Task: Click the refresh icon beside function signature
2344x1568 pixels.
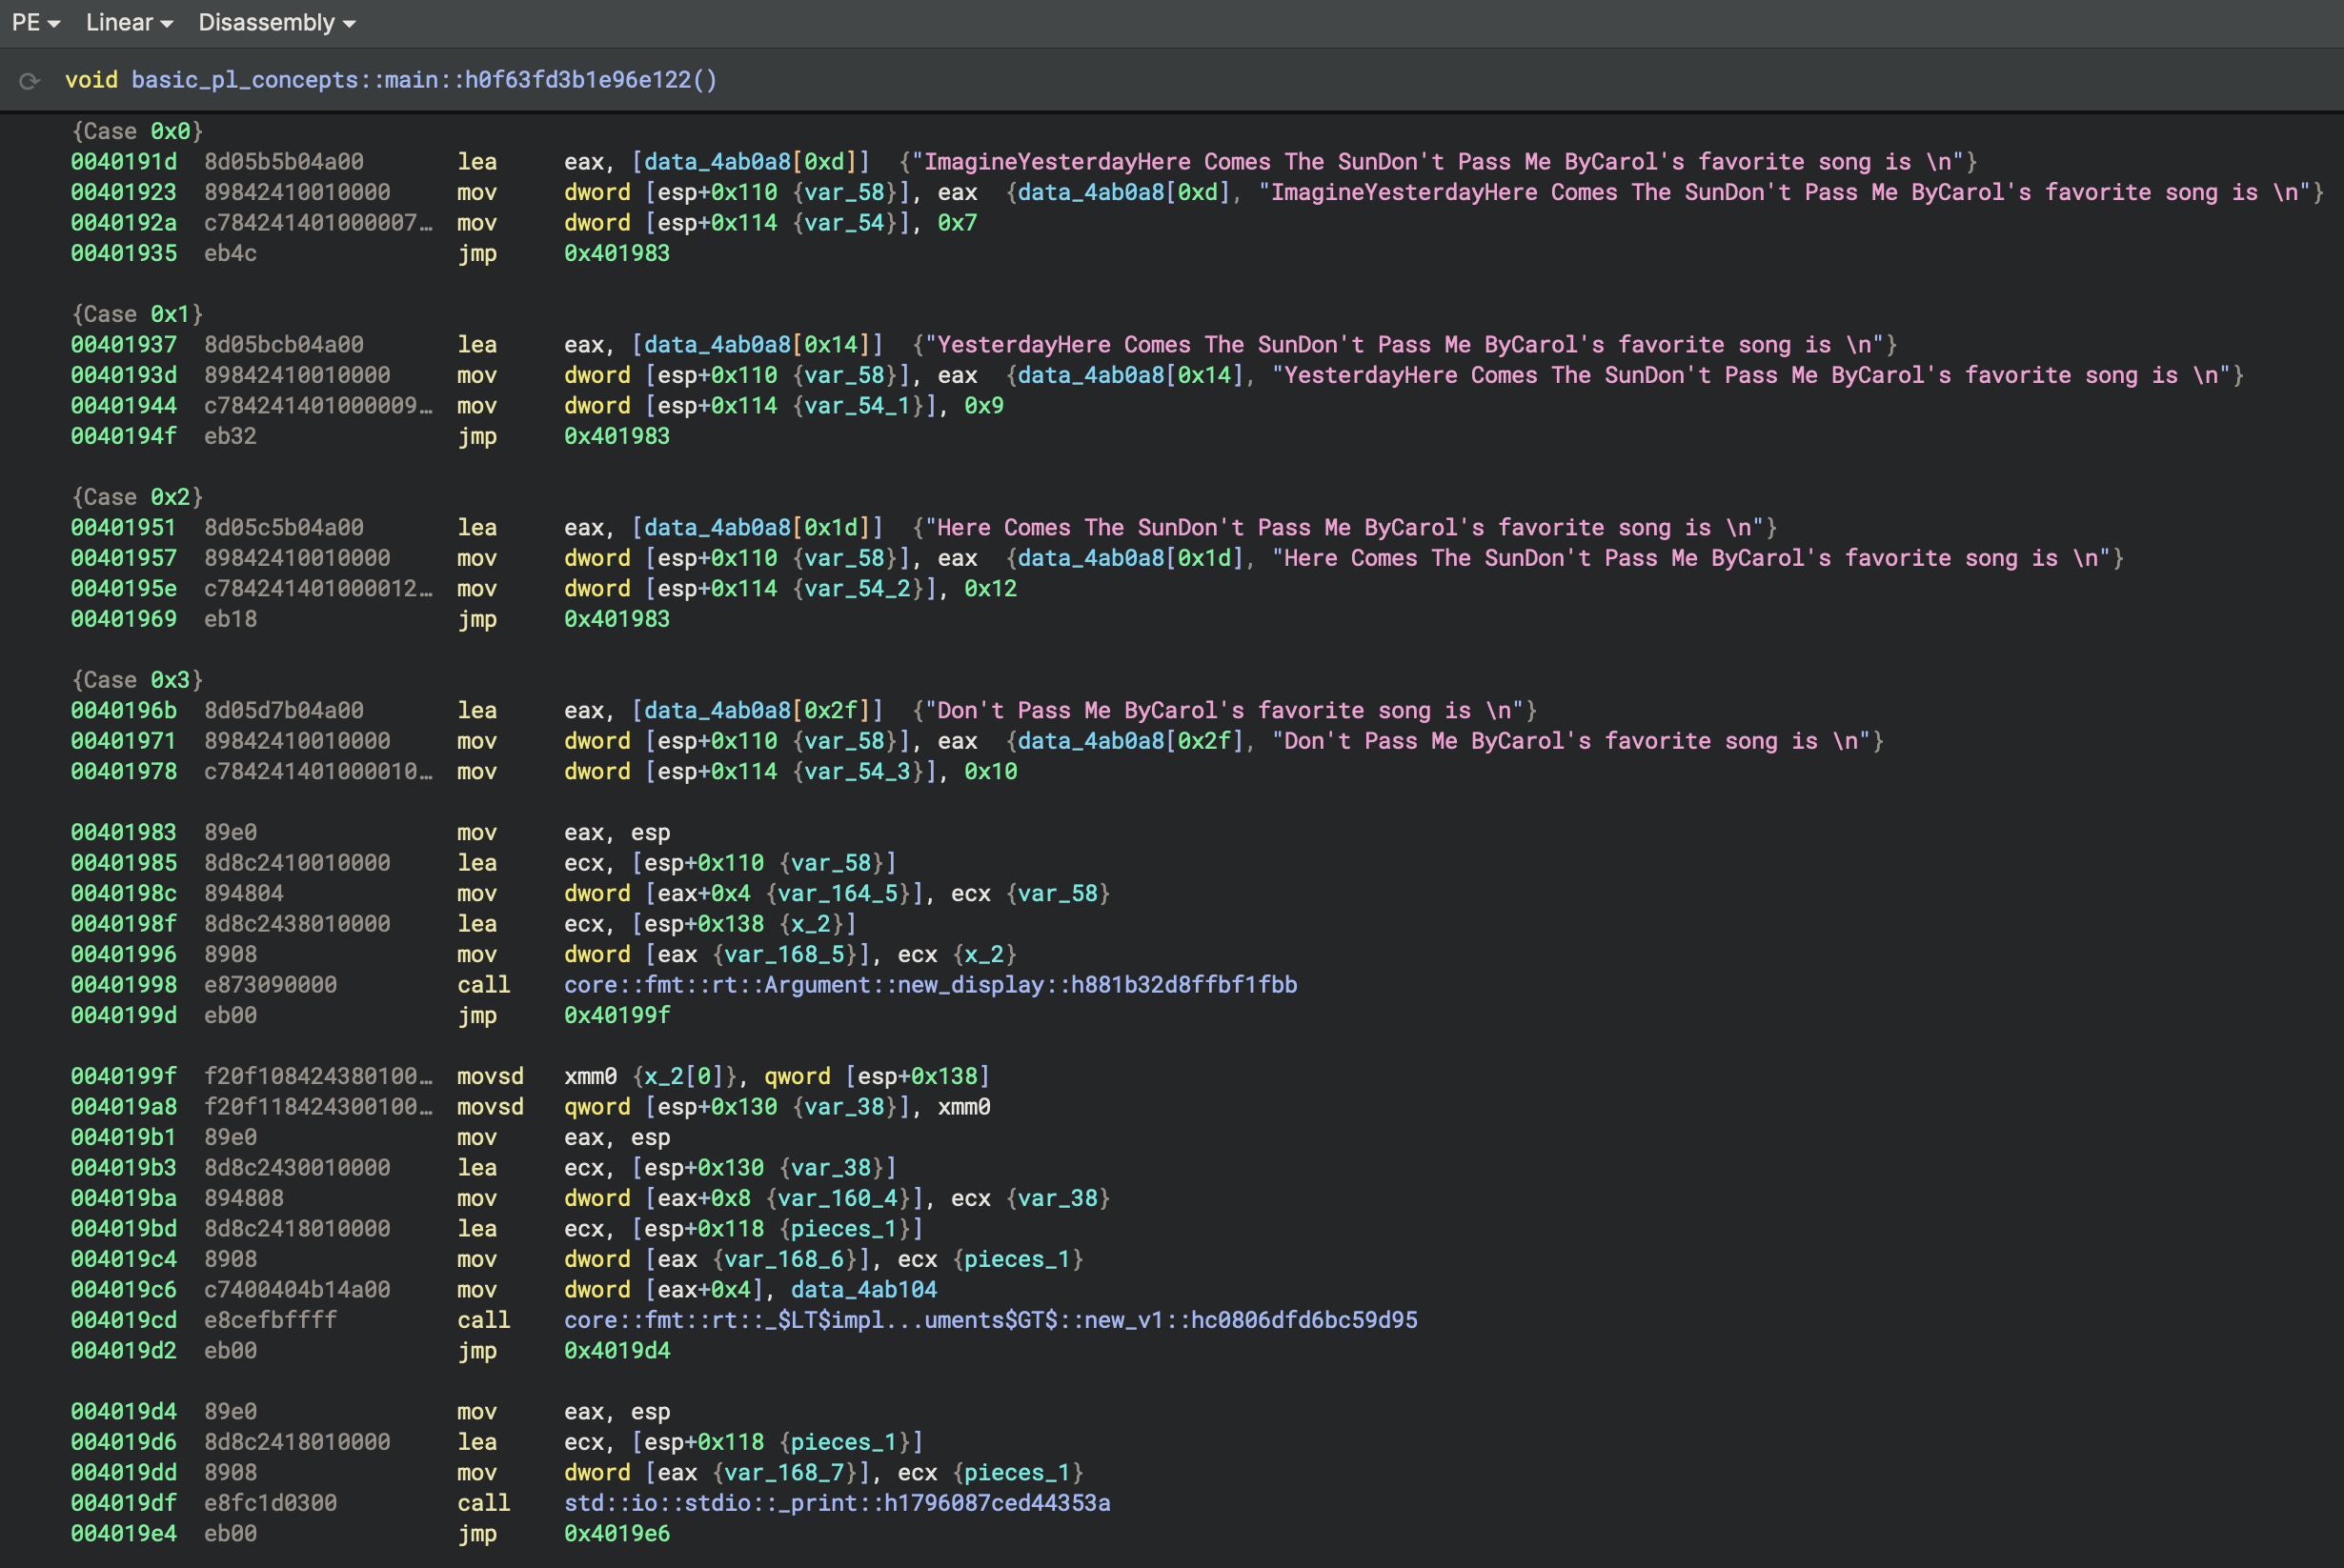Action: (29, 81)
